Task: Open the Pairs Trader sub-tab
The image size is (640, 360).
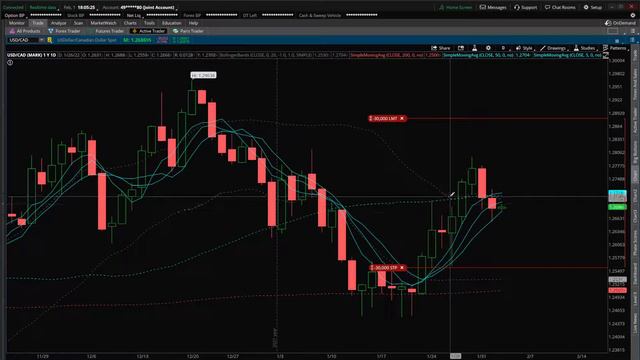Action: pos(188,31)
